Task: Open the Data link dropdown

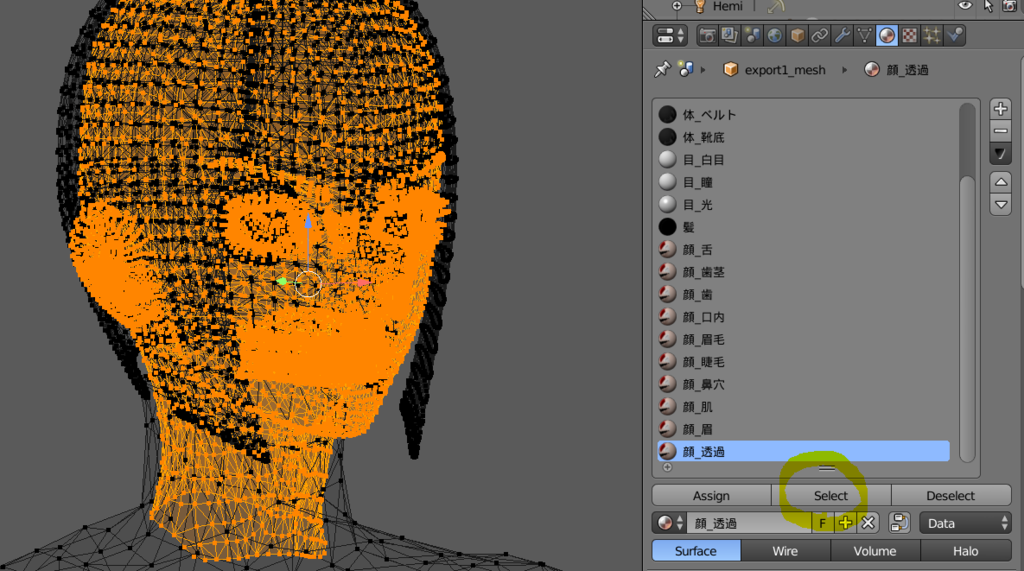Action: pyautogui.click(x=965, y=523)
